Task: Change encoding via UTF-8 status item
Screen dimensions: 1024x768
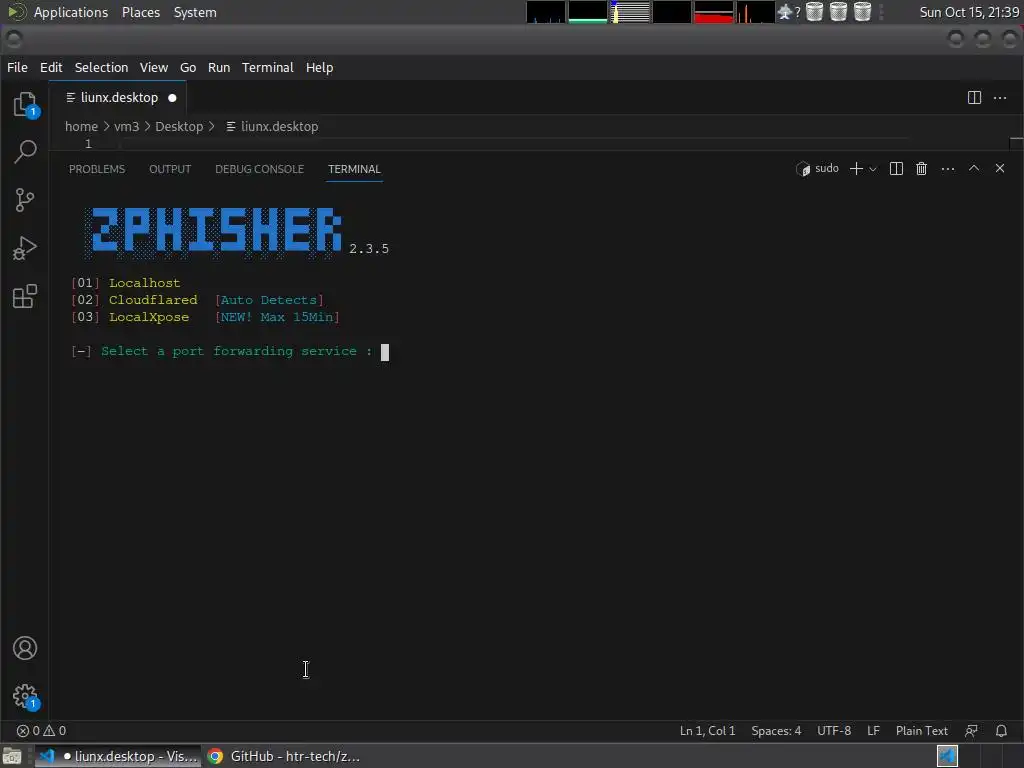Action: click(834, 731)
